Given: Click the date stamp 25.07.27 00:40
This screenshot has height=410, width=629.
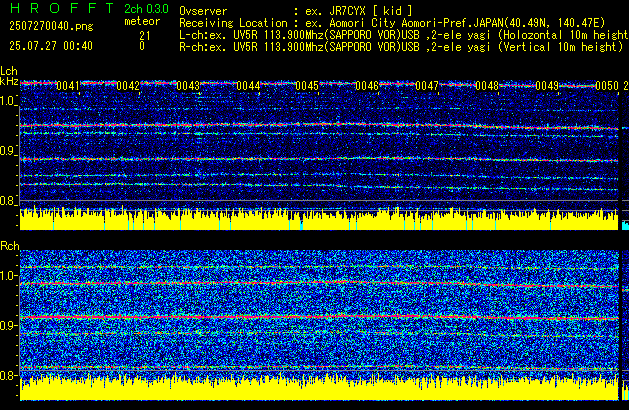Looking at the screenshot, I should click(51, 46).
